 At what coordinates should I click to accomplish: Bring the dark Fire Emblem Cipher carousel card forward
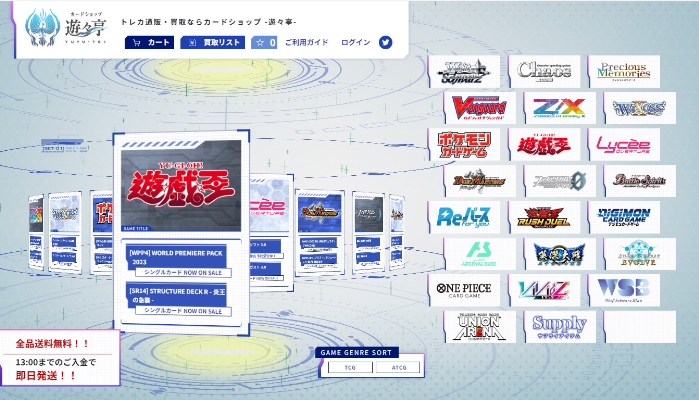click(368, 232)
